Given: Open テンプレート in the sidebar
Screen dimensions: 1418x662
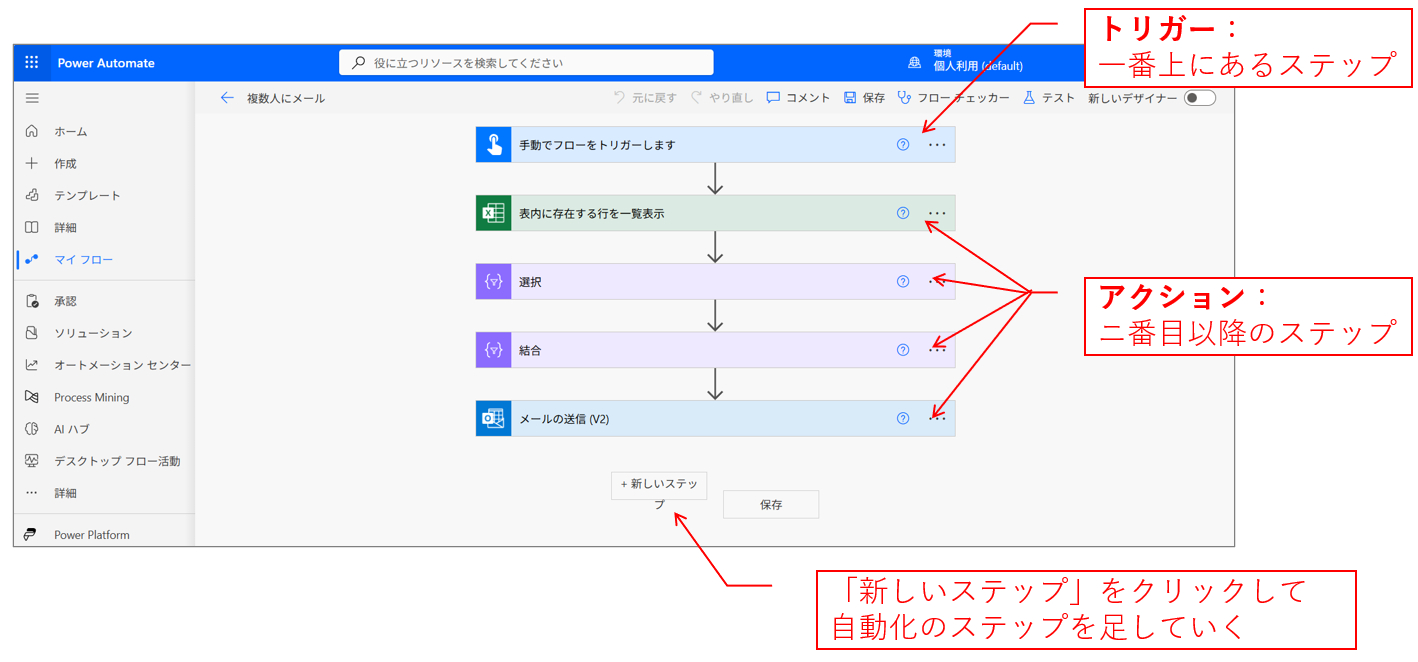Looking at the screenshot, I should (87, 196).
